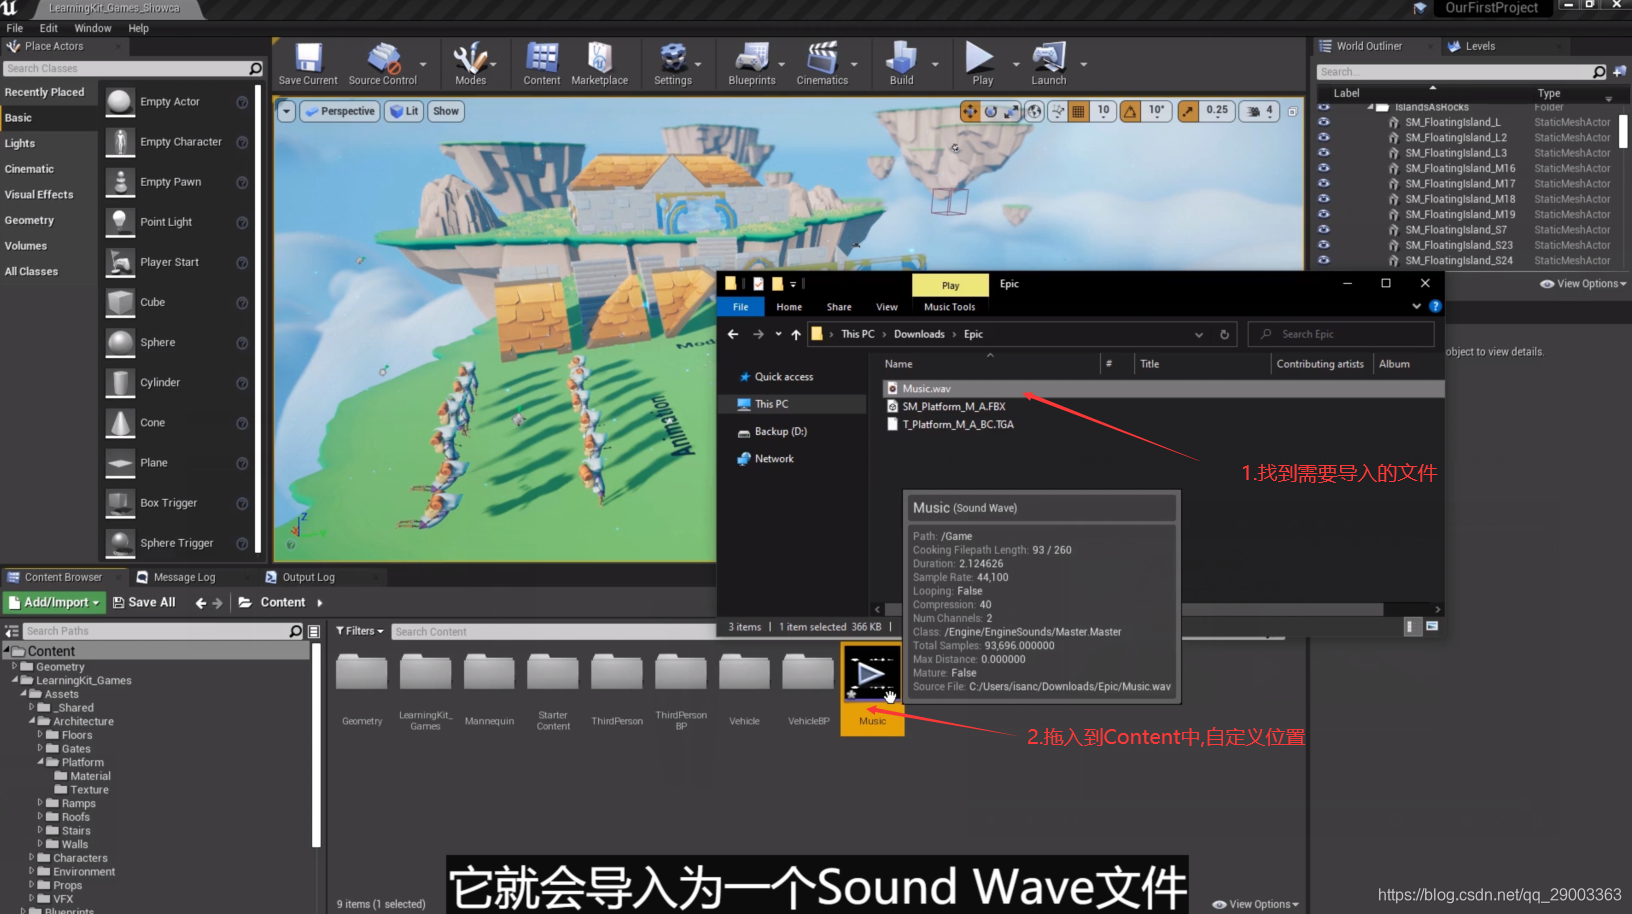Click the viewport Show button
Image resolution: width=1632 pixels, height=914 pixels.
tap(446, 111)
